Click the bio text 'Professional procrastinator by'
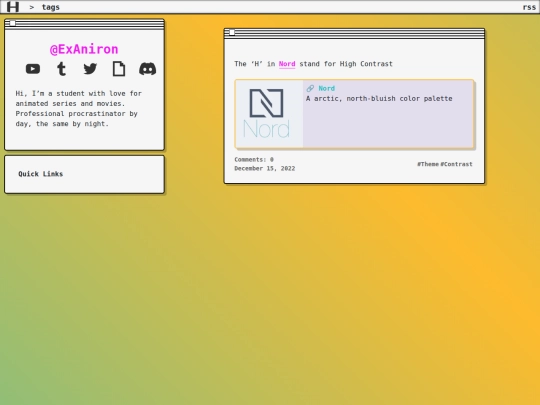540x405 pixels. pos(76,114)
